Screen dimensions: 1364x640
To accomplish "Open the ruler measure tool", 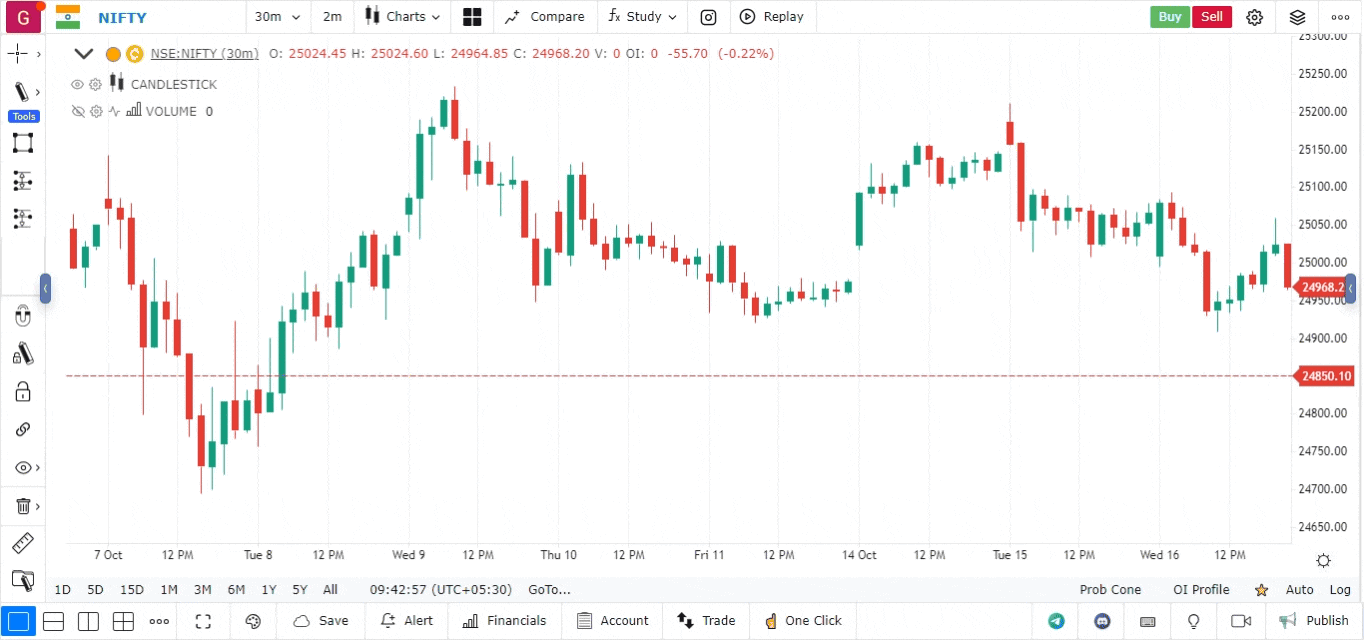I will (22, 544).
